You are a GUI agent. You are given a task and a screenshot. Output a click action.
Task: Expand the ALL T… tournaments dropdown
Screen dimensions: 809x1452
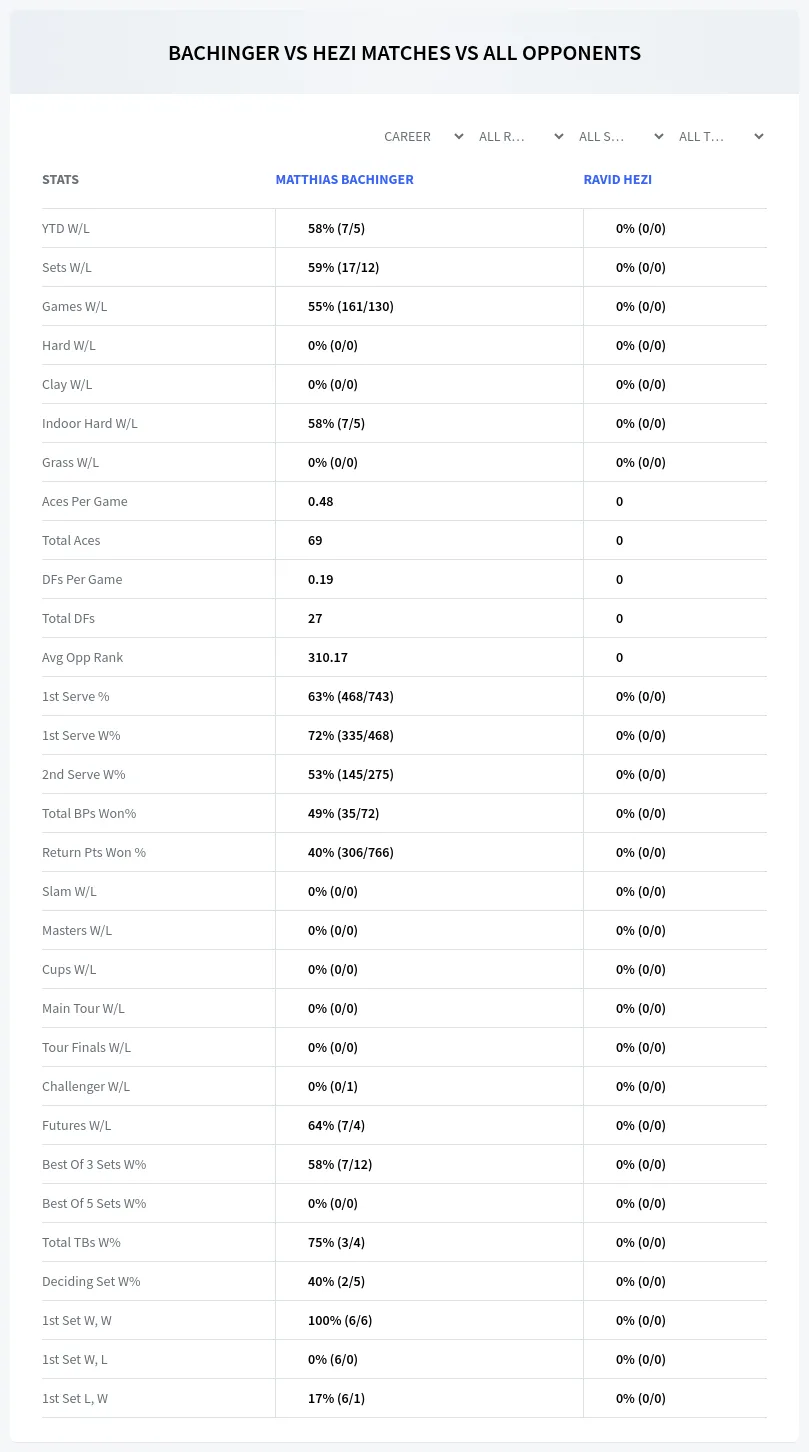(x=721, y=136)
